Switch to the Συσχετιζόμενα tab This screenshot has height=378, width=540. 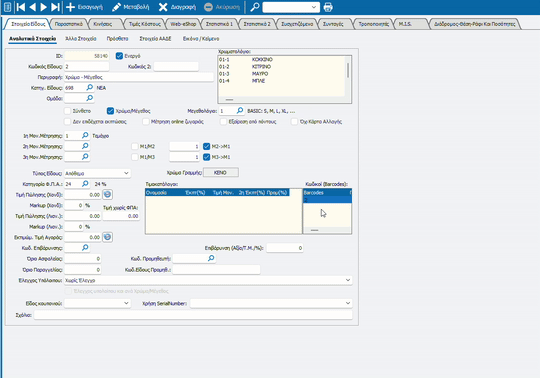(x=297, y=24)
